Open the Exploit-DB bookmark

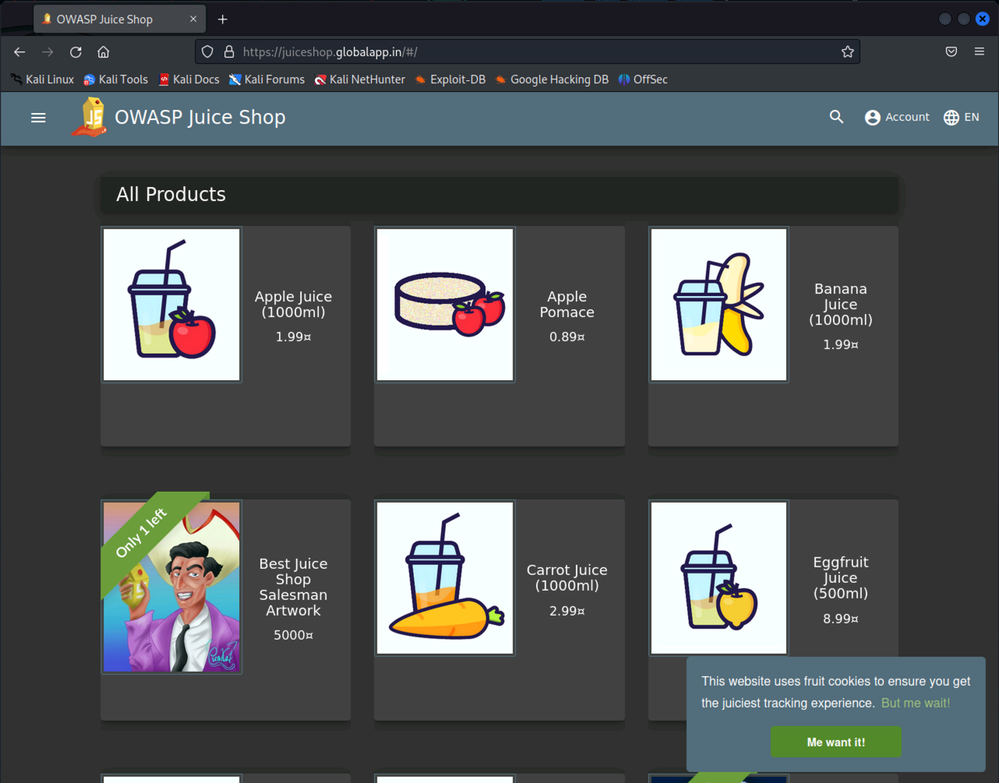[450, 80]
